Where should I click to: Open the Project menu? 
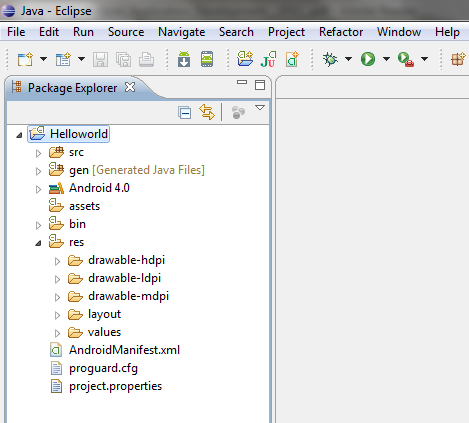pos(286,32)
